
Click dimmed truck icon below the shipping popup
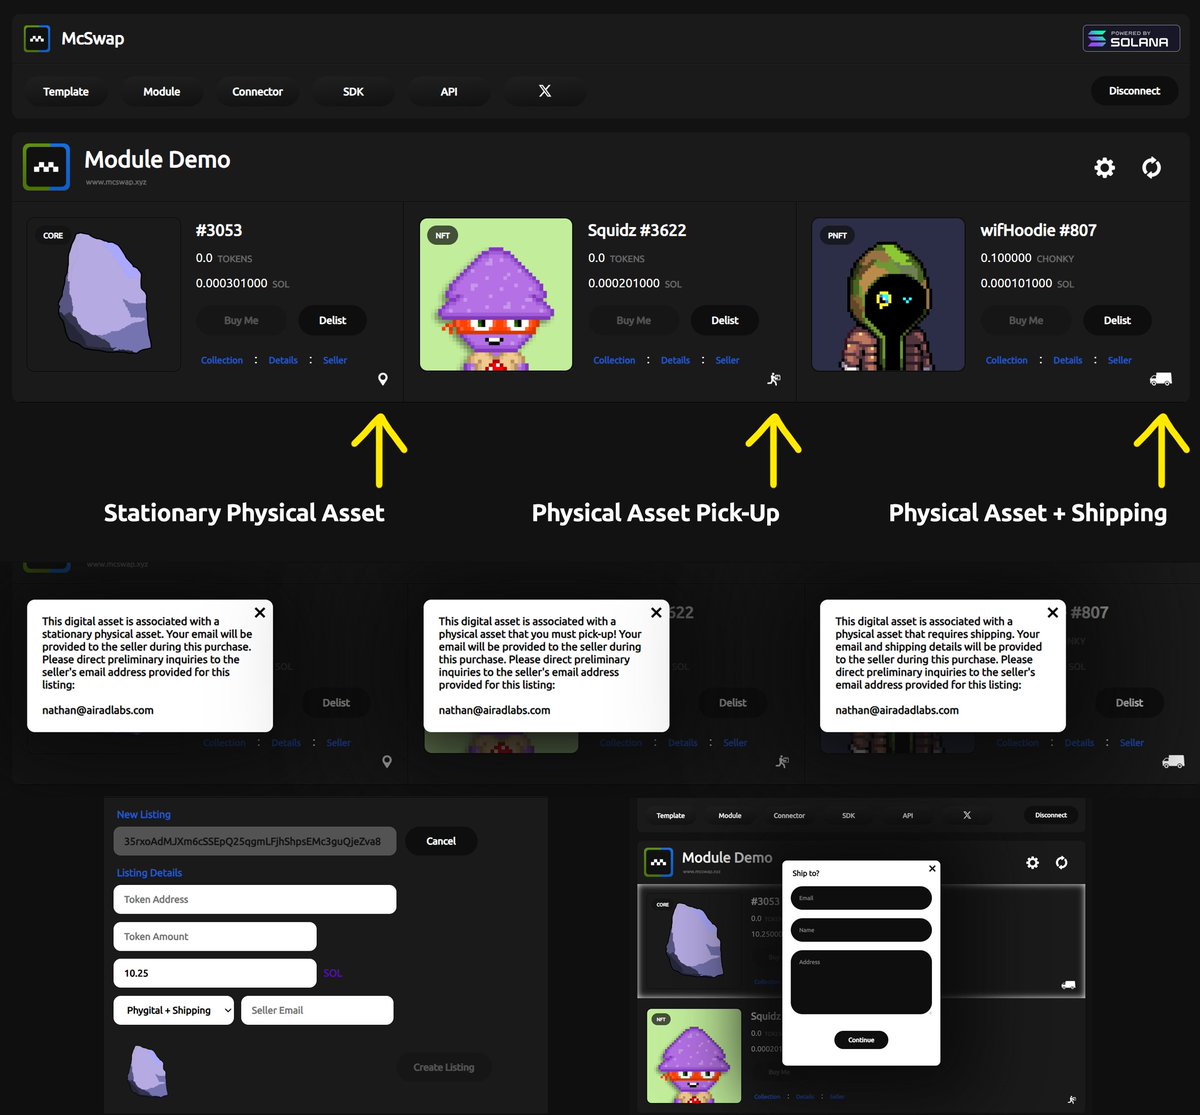point(1173,761)
